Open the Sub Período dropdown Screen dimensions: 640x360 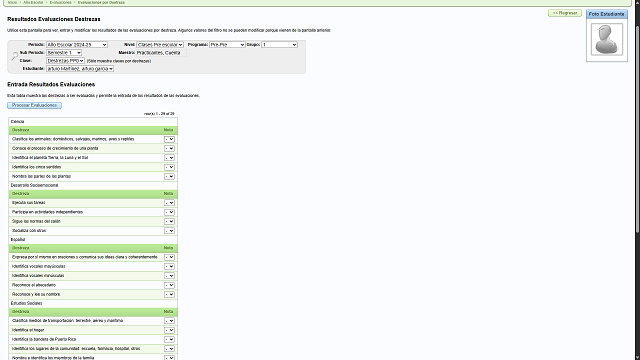pos(64,53)
